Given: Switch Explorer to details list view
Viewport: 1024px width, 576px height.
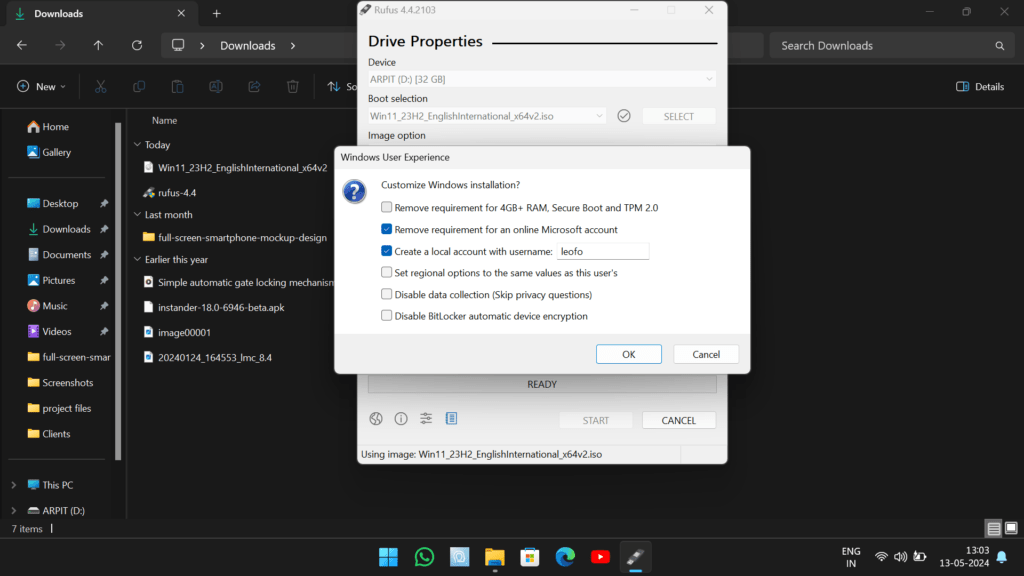Looking at the screenshot, I should [993, 528].
